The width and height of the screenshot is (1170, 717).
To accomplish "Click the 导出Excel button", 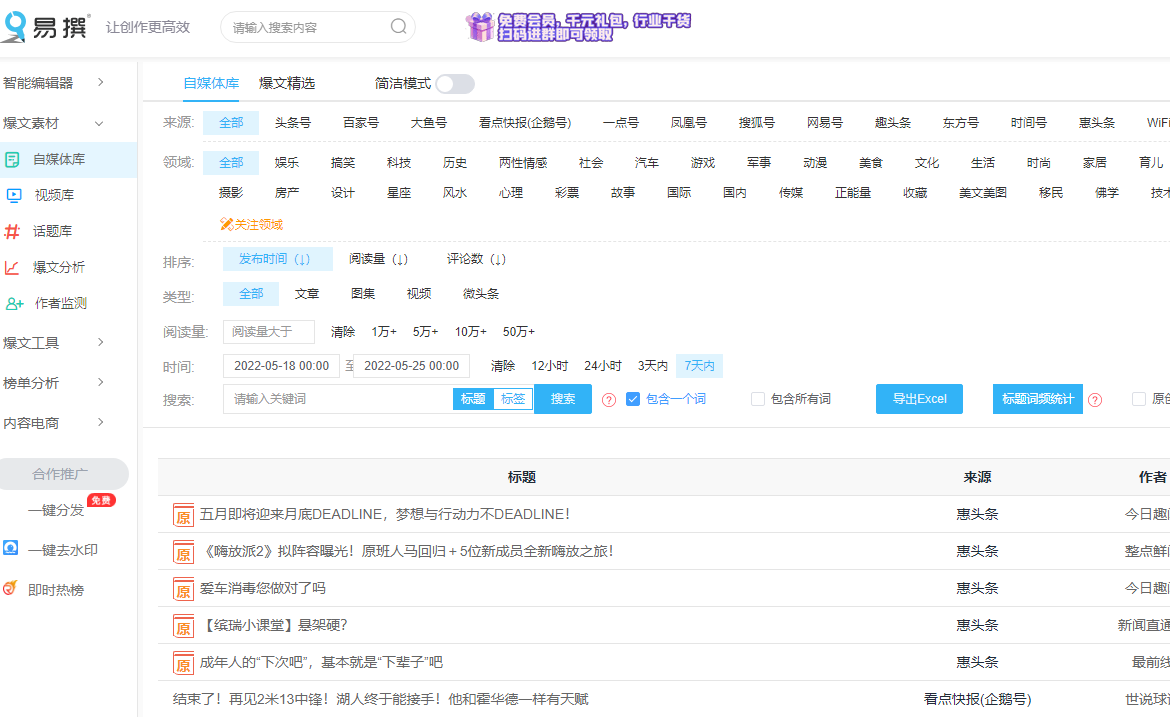I will coord(919,398).
